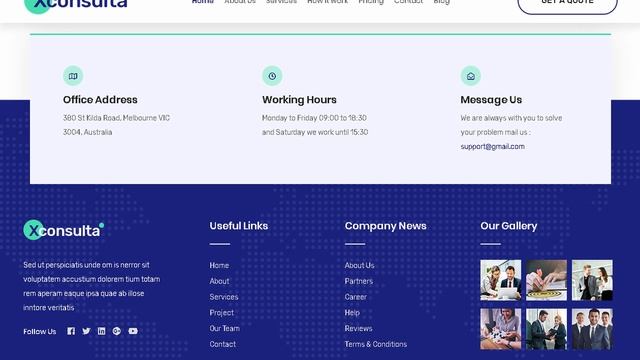The image size is (640, 360).
Task: Open Partners under Company News
Action: coord(358,281)
